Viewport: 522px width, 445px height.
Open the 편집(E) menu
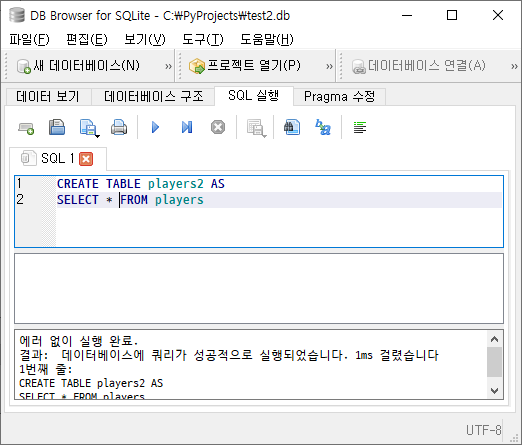coord(87,40)
